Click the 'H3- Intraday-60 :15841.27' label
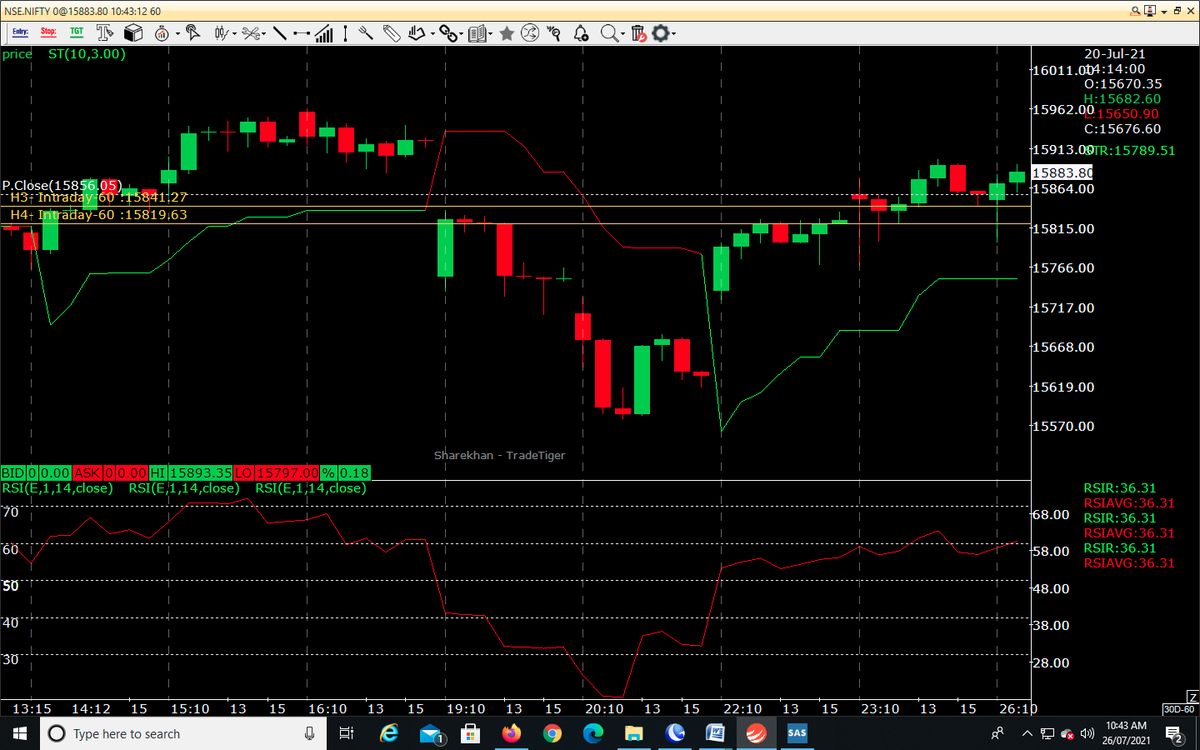The width and height of the screenshot is (1200, 750). click(99, 199)
